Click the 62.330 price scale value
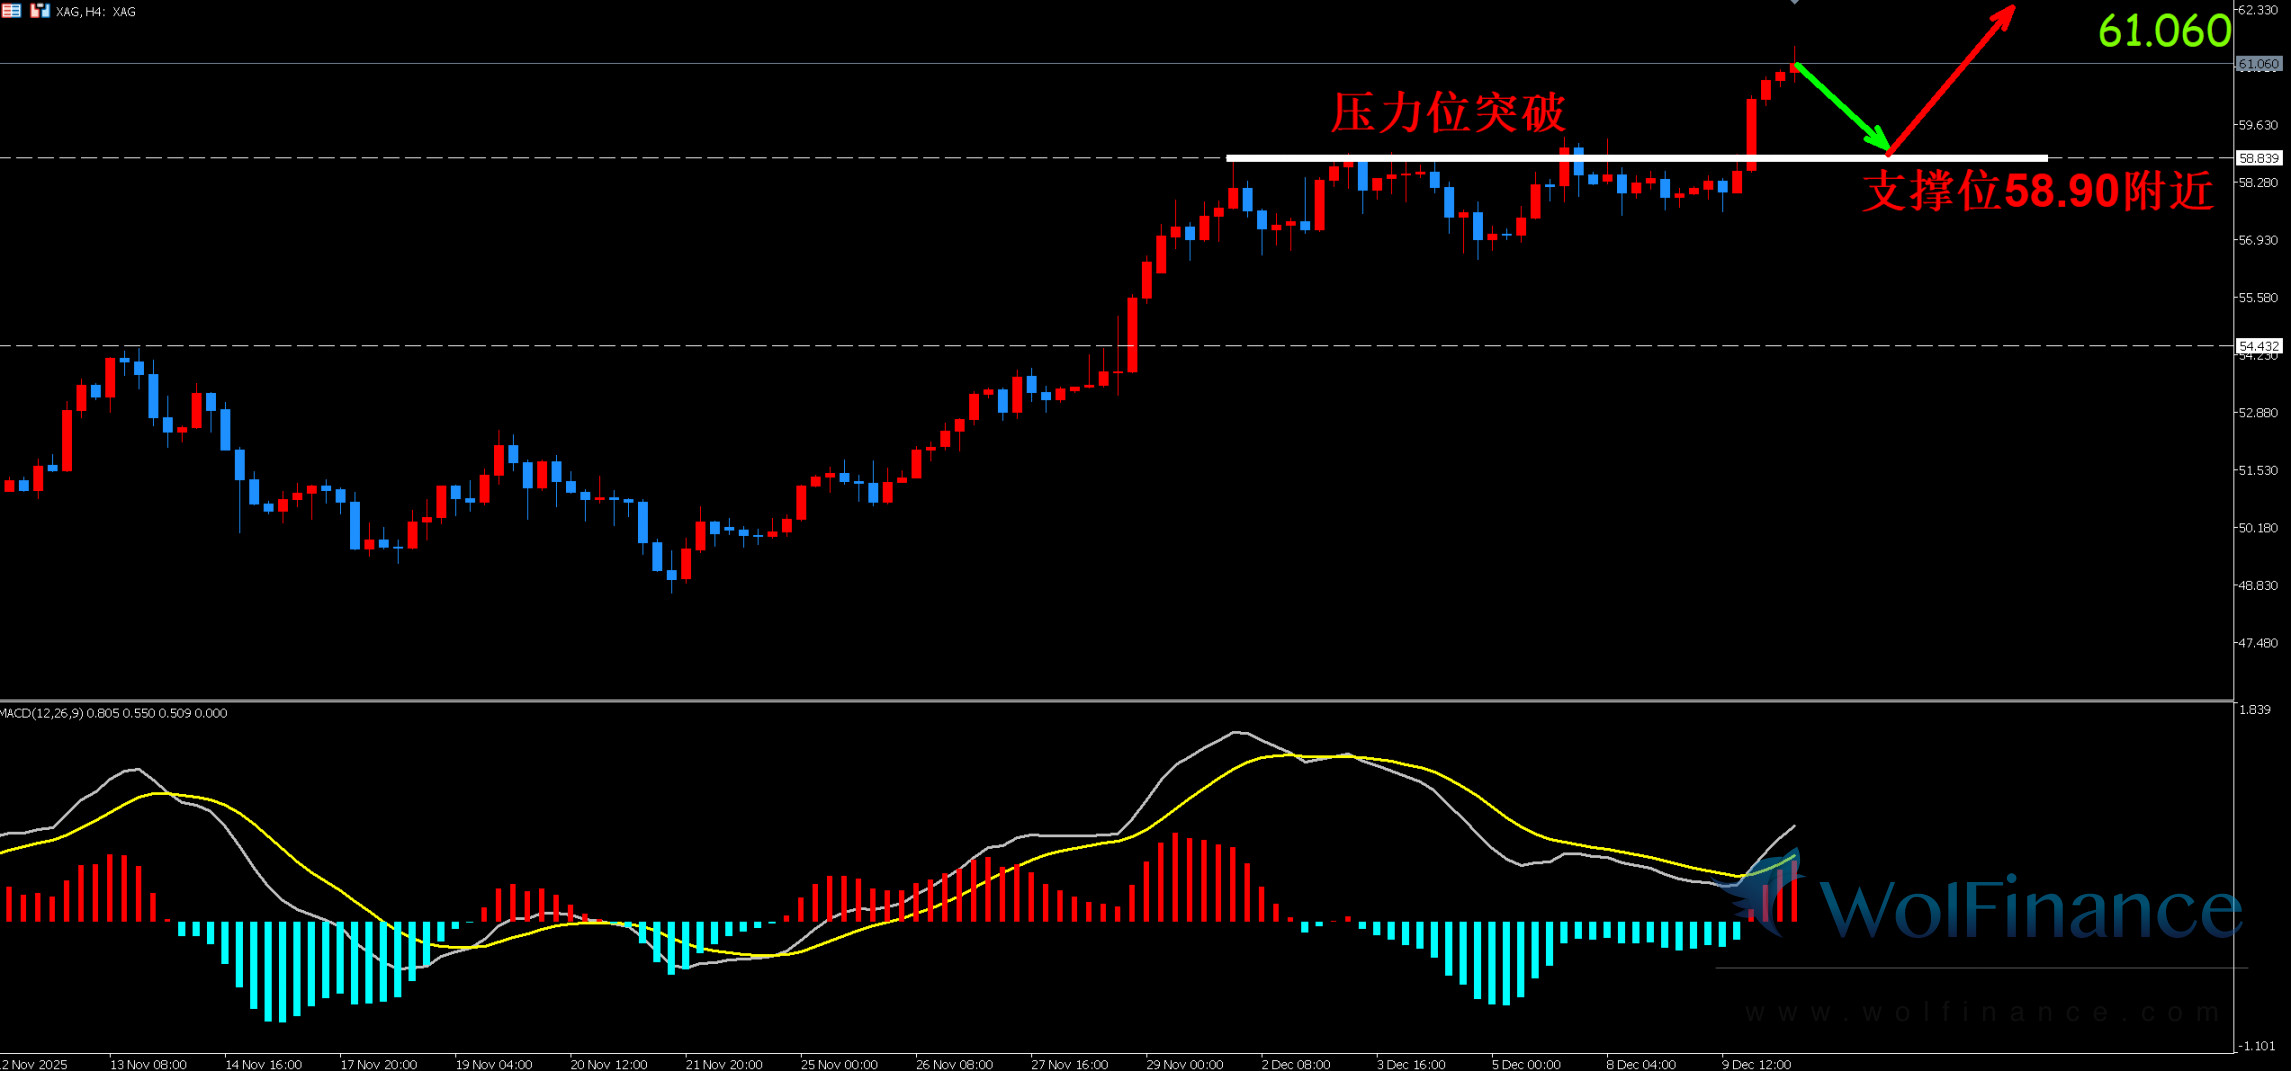This screenshot has height=1071, width=2291. coord(2258,10)
